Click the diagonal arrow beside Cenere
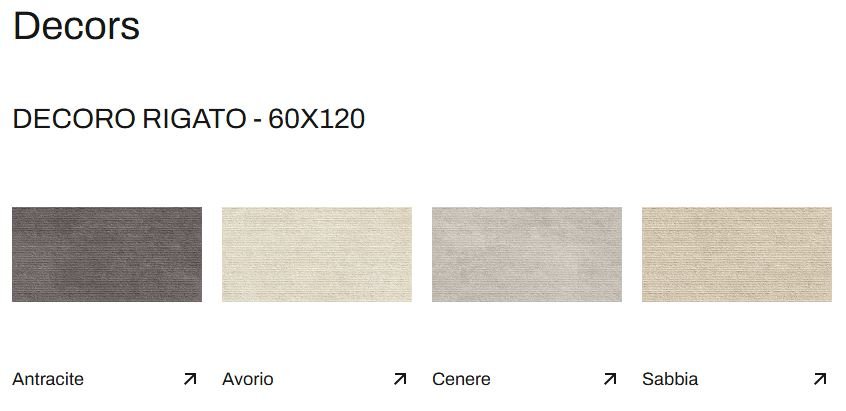Image resolution: width=846 pixels, height=411 pixels. [x=610, y=379]
